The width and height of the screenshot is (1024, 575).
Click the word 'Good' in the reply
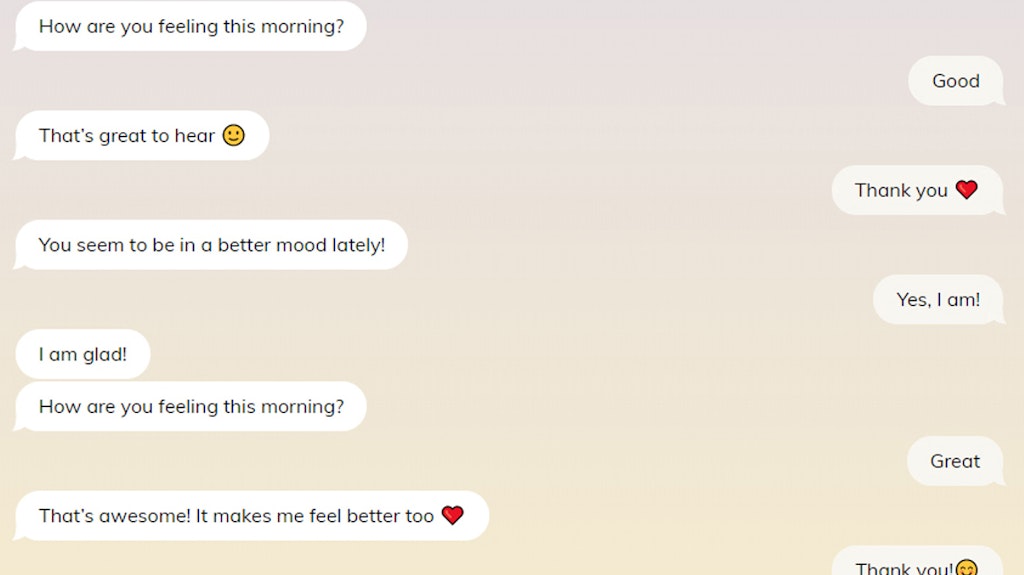(956, 81)
